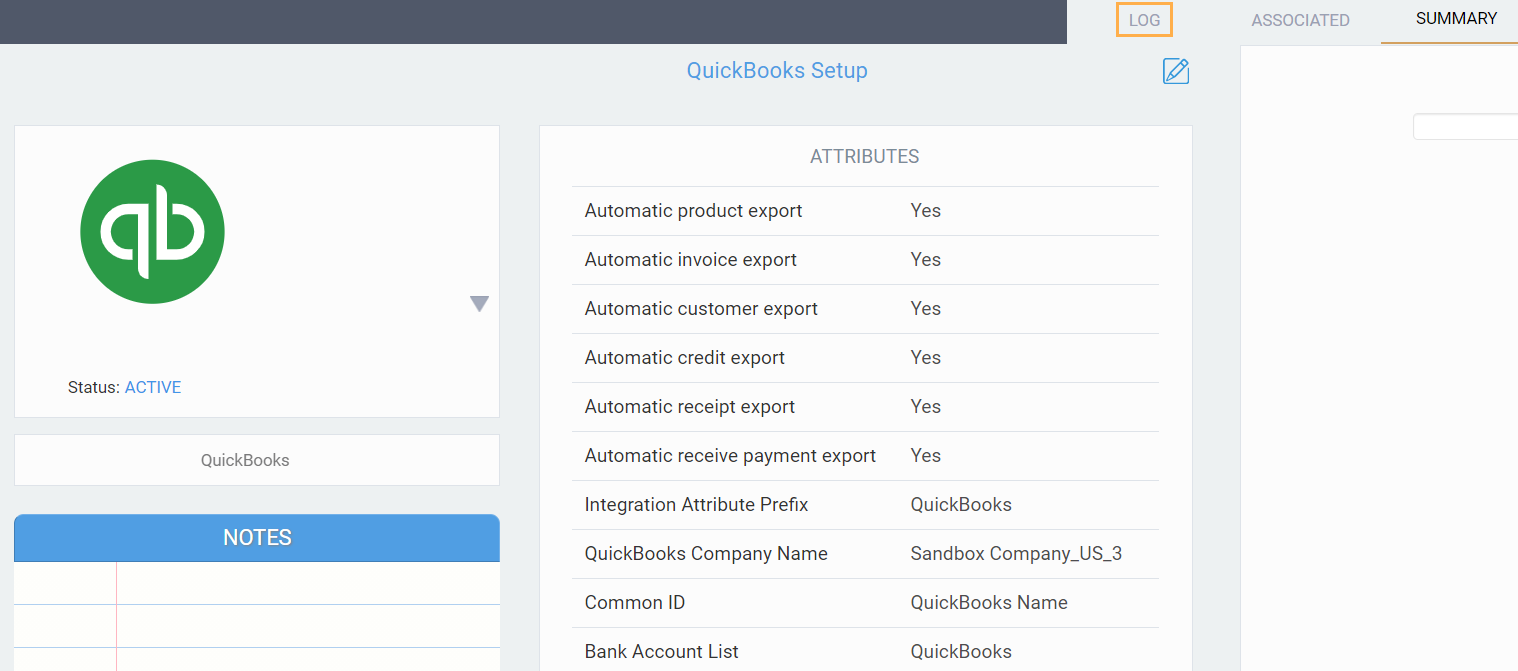Click the Sandbox Company_US_3 value

coord(1015,554)
